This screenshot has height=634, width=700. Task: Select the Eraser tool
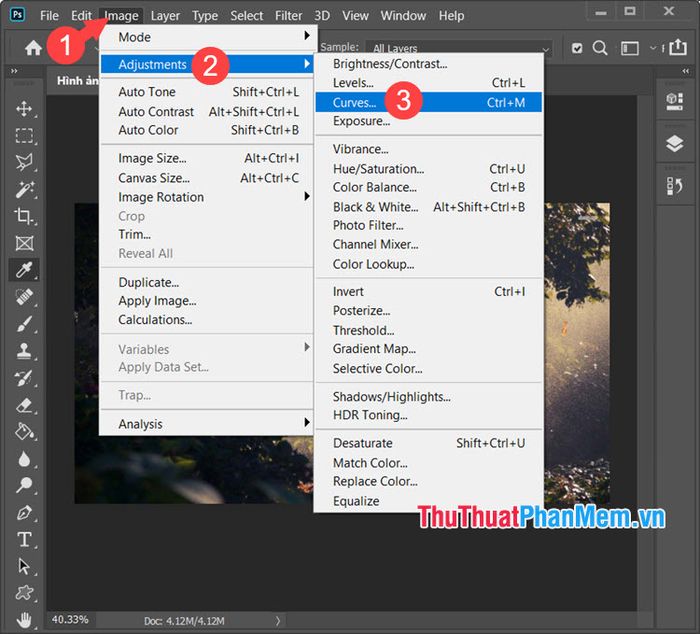pyautogui.click(x=24, y=405)
